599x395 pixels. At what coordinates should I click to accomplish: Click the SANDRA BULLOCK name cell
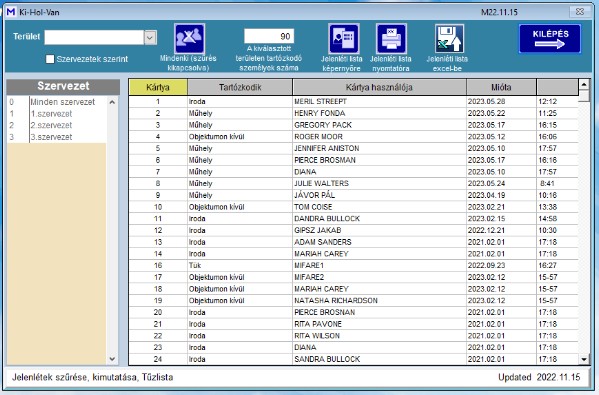pos(379,359)
